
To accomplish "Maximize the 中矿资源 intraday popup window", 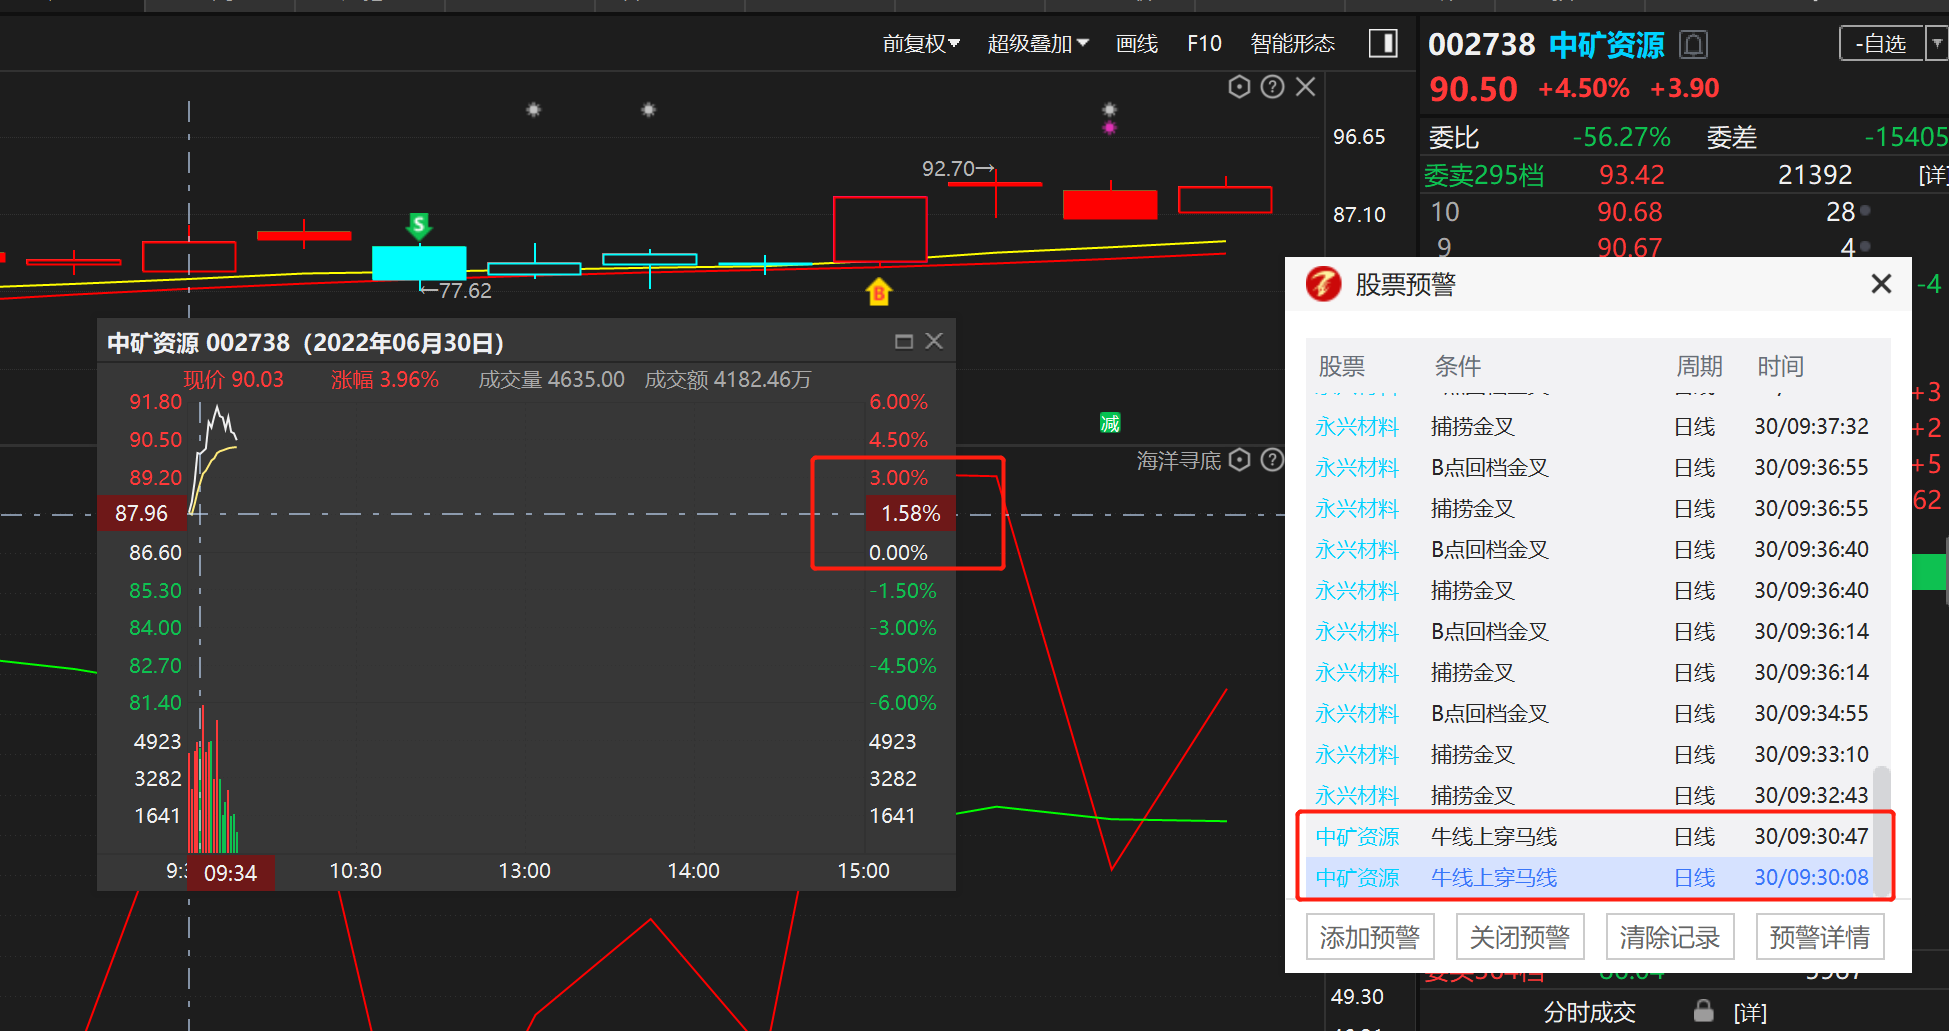I will (903, 342).
